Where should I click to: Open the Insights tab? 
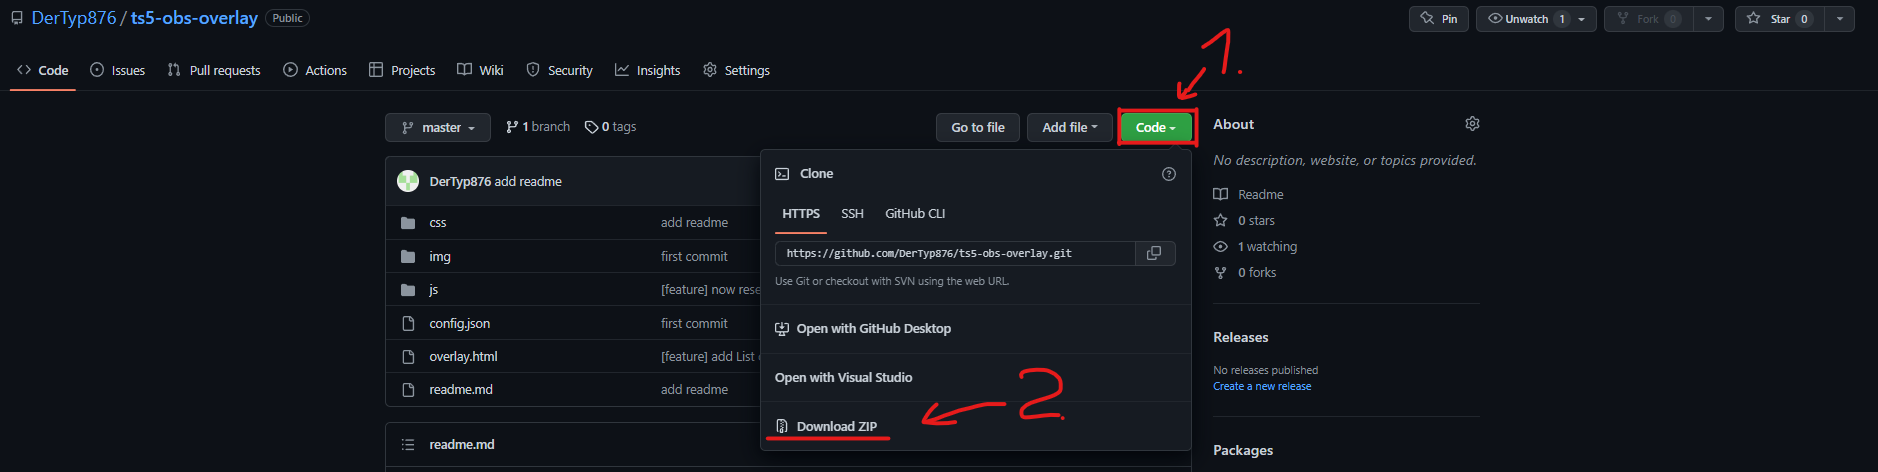pyautogui.click(x=647, y=70)
